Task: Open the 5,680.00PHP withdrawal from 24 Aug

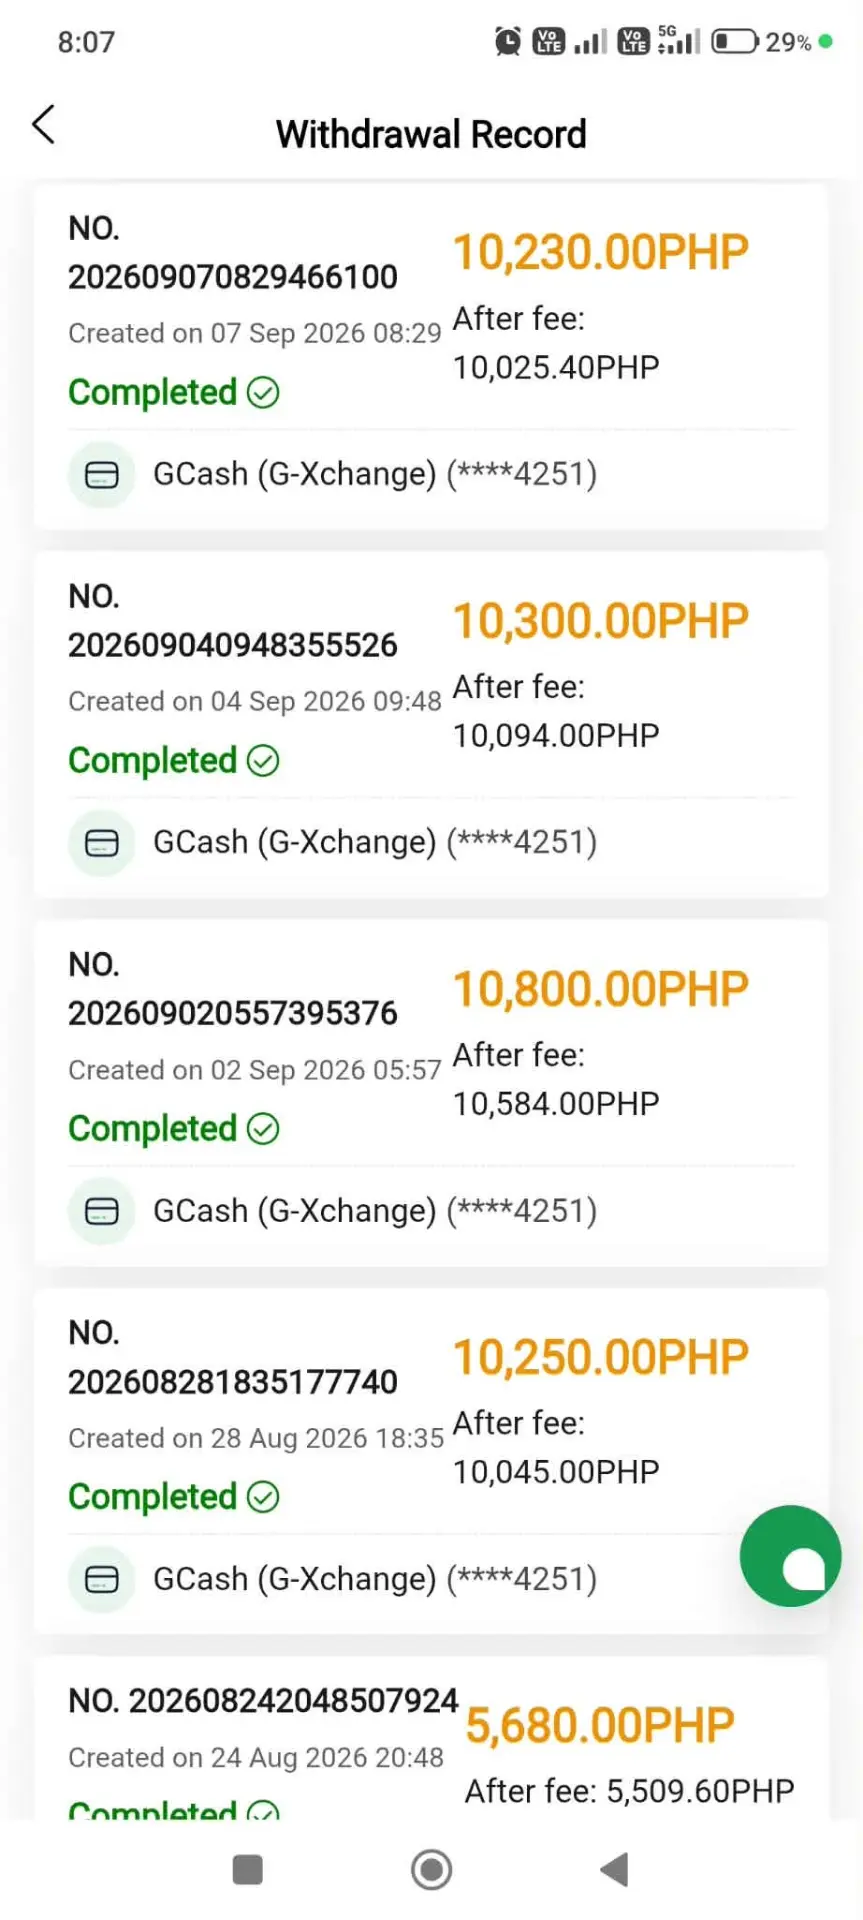Action: (431, 1740)
